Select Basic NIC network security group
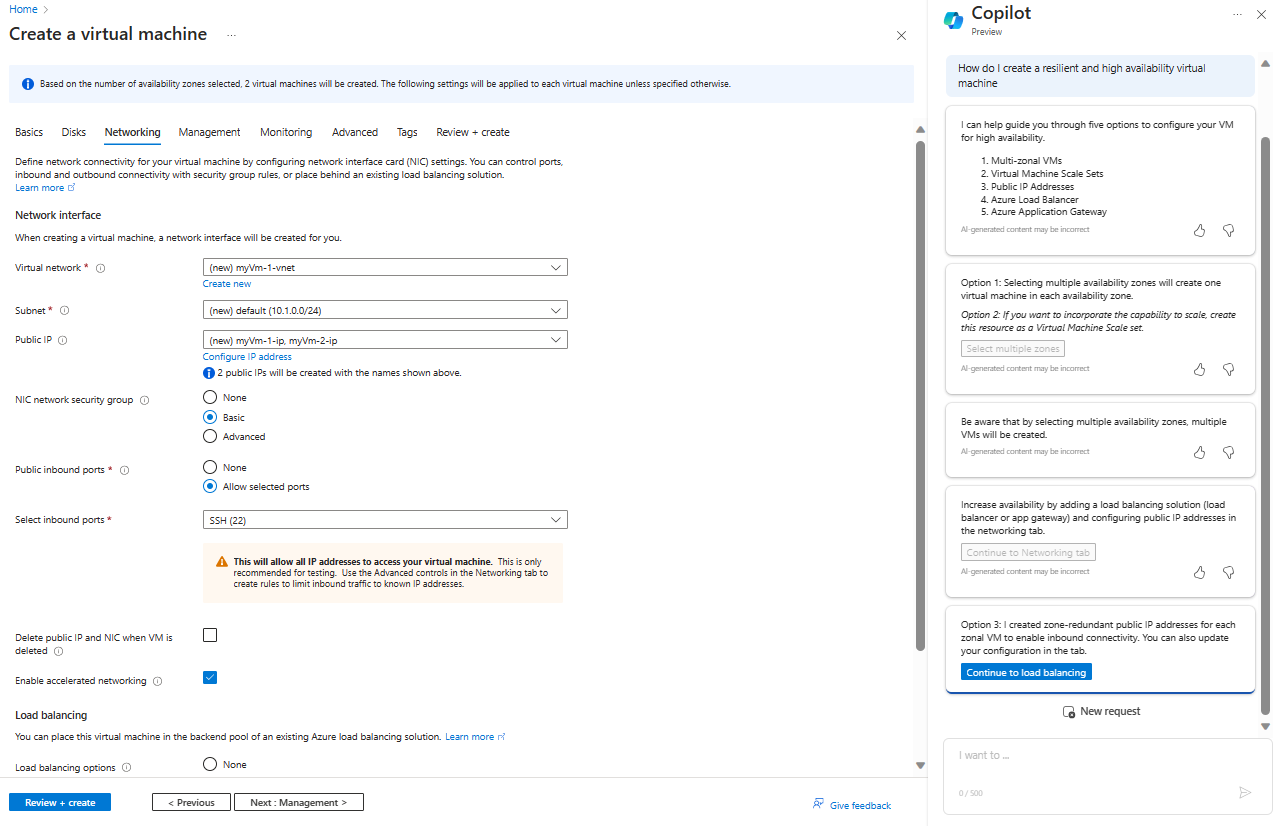Viewport: 1285px width, 826px height. coord(210,417)
